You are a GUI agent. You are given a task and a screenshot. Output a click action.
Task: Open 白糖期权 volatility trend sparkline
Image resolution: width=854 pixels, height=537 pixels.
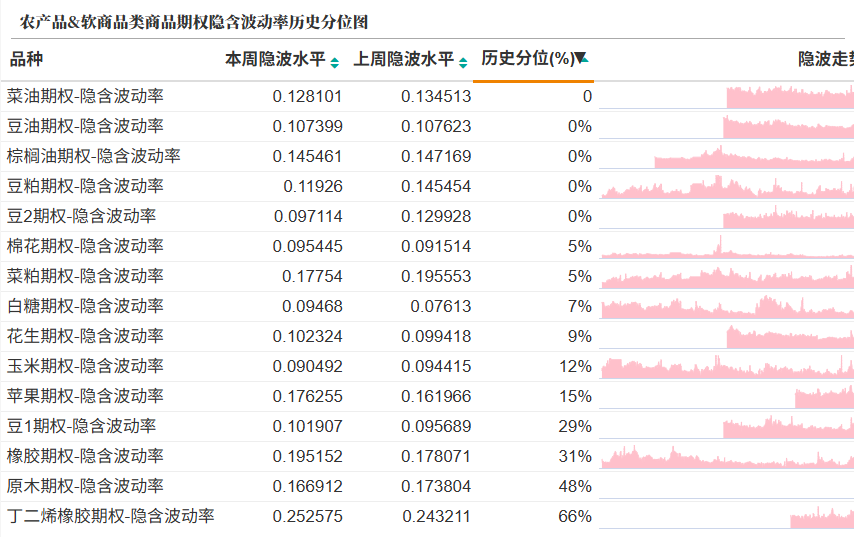click(x=727, y=306)
